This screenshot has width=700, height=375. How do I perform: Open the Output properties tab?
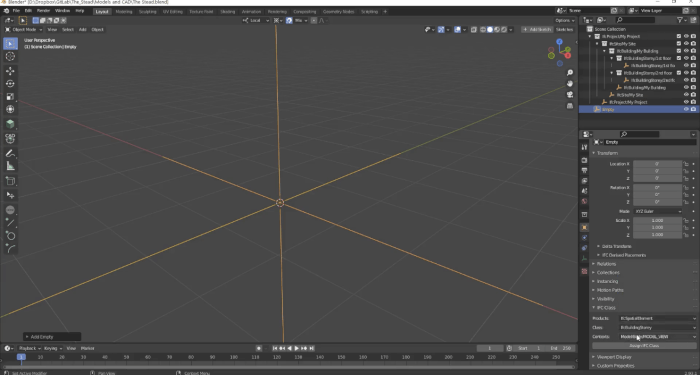point(584,170)
